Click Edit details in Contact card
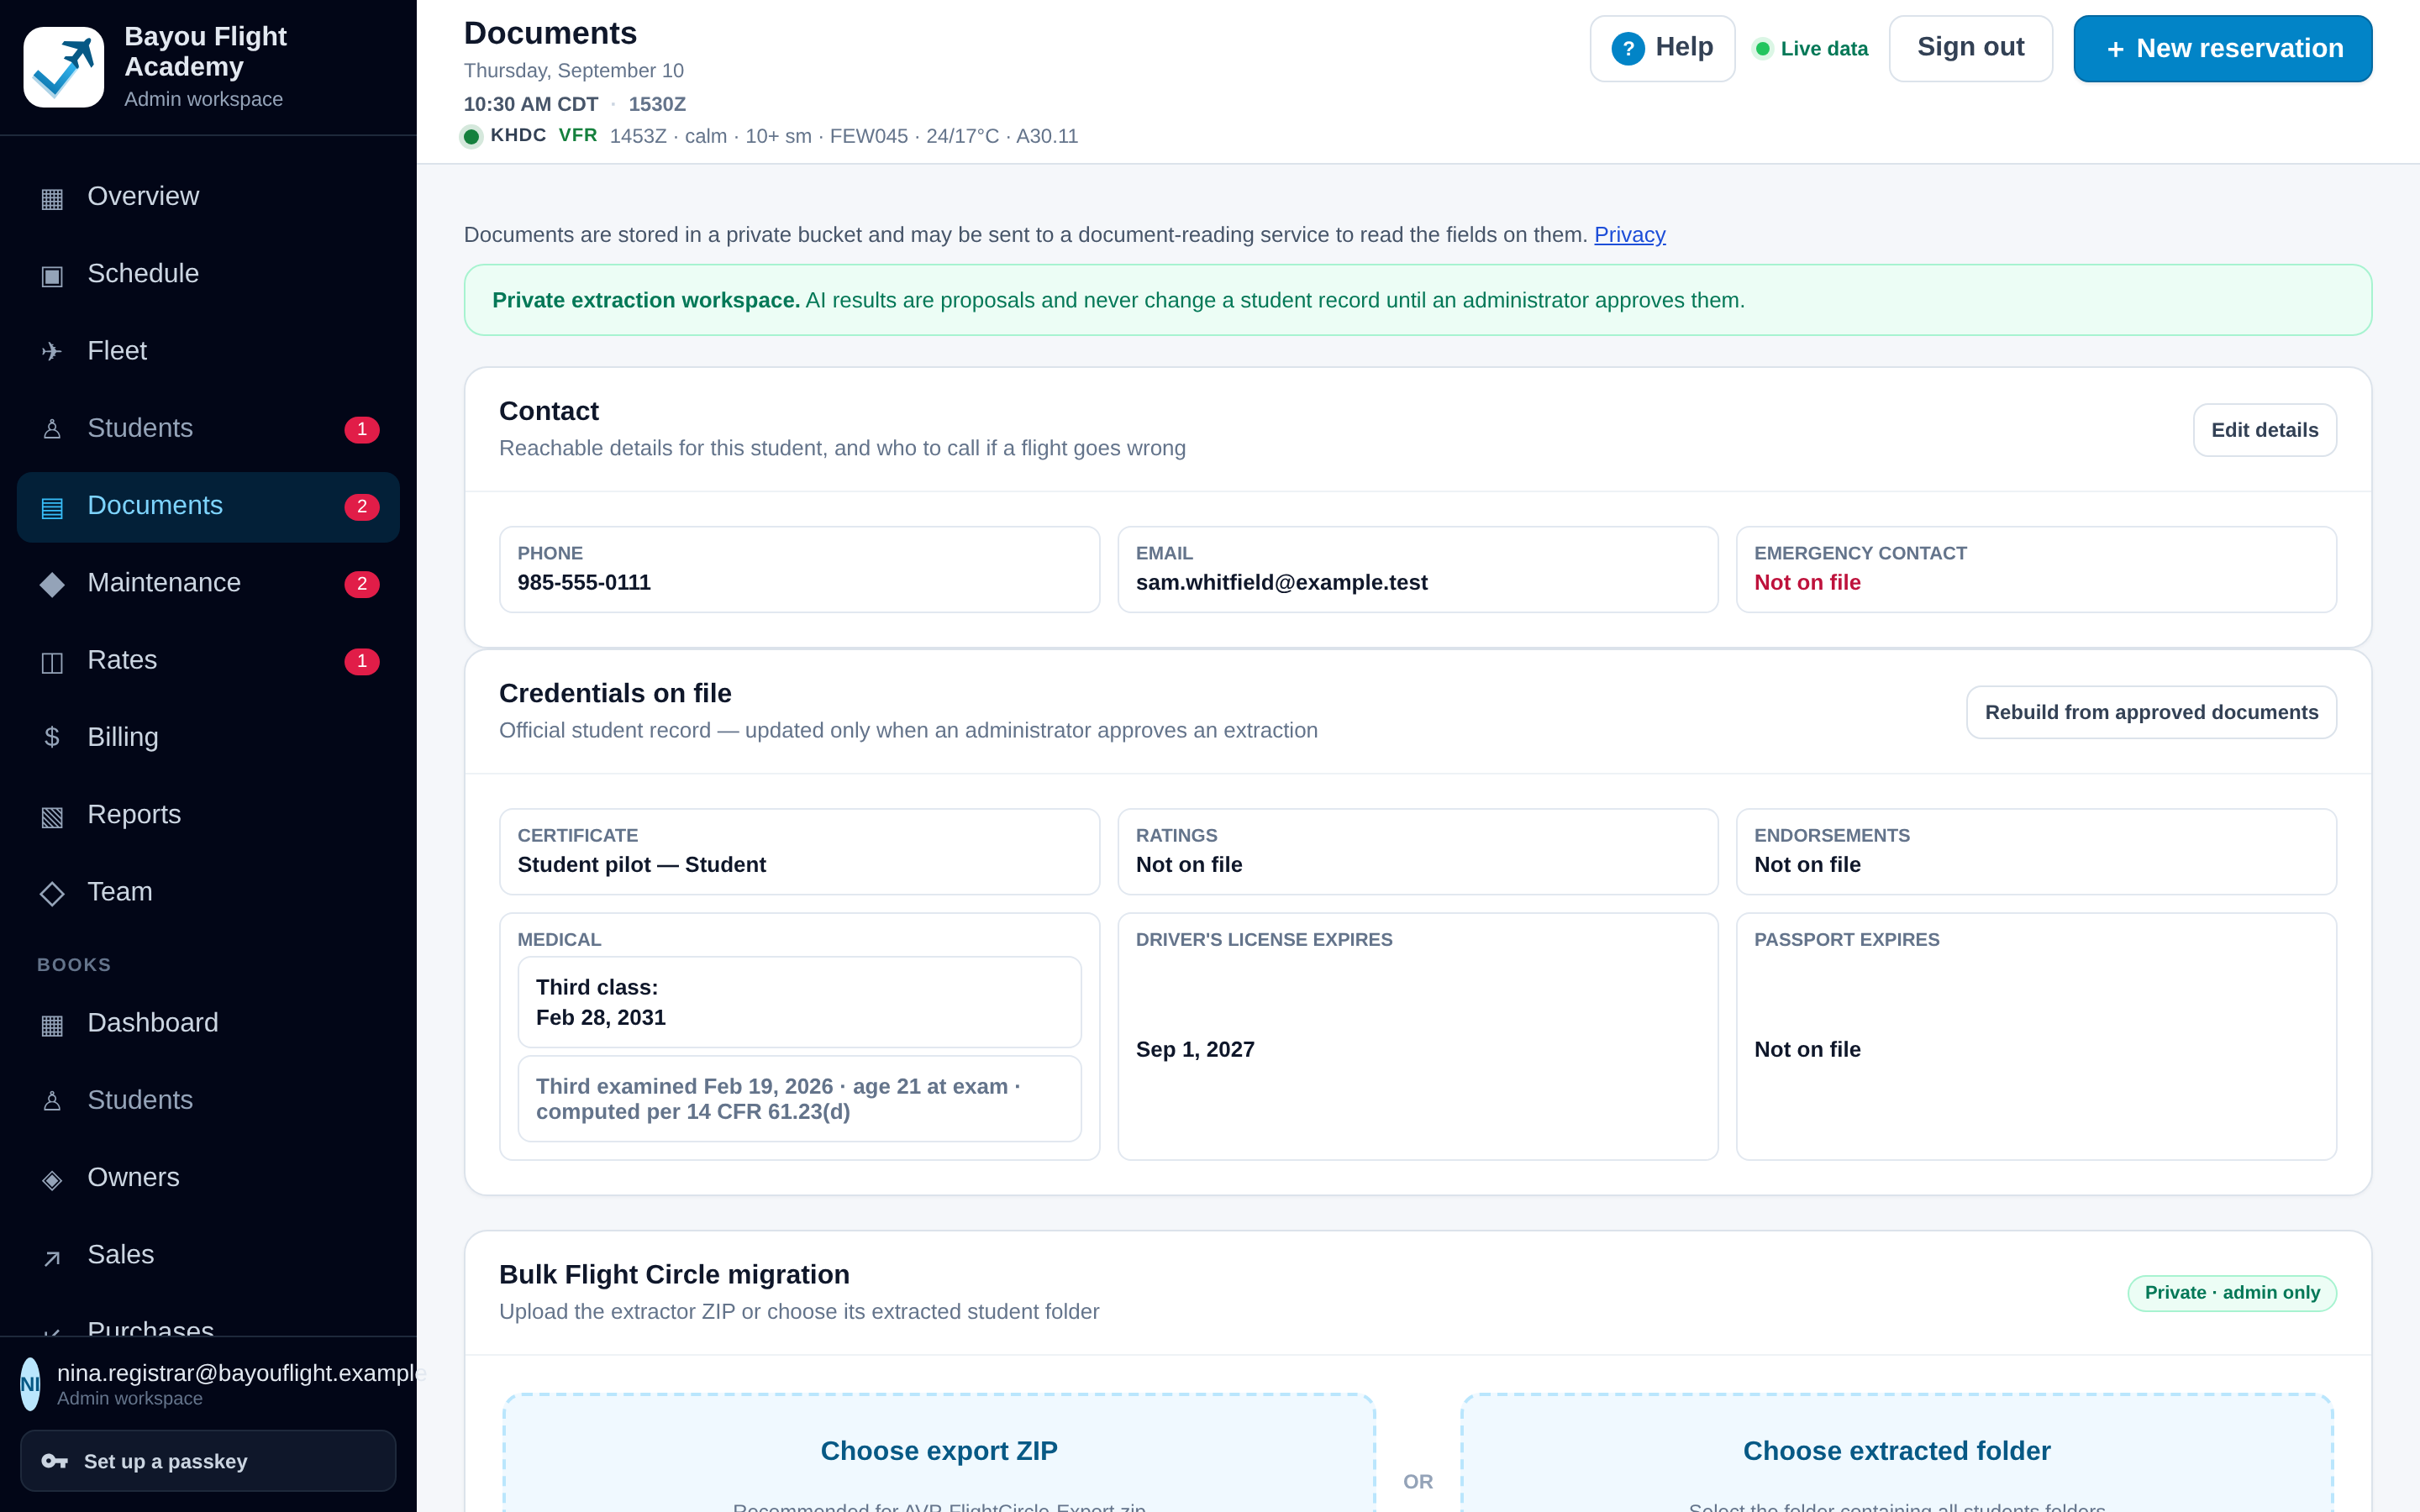The height and width of the screenshot is (1512, 2420). (x=2264, y=430)
